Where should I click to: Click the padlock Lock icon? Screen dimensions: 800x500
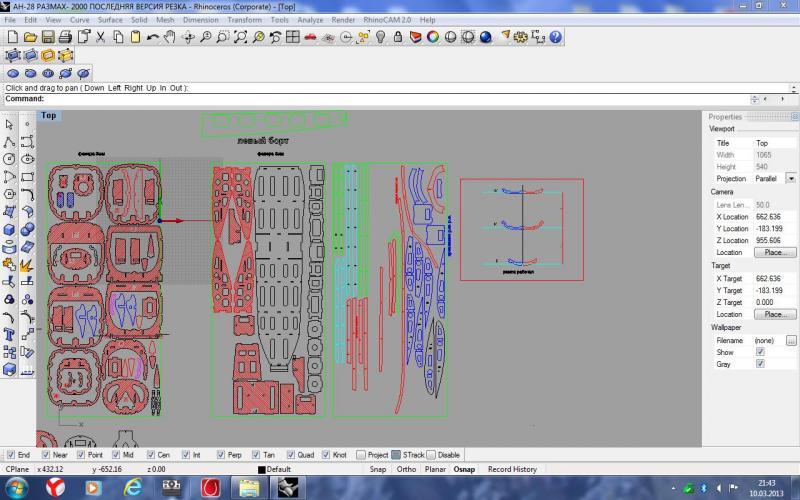pyautogui.click(x=398, y=37)
